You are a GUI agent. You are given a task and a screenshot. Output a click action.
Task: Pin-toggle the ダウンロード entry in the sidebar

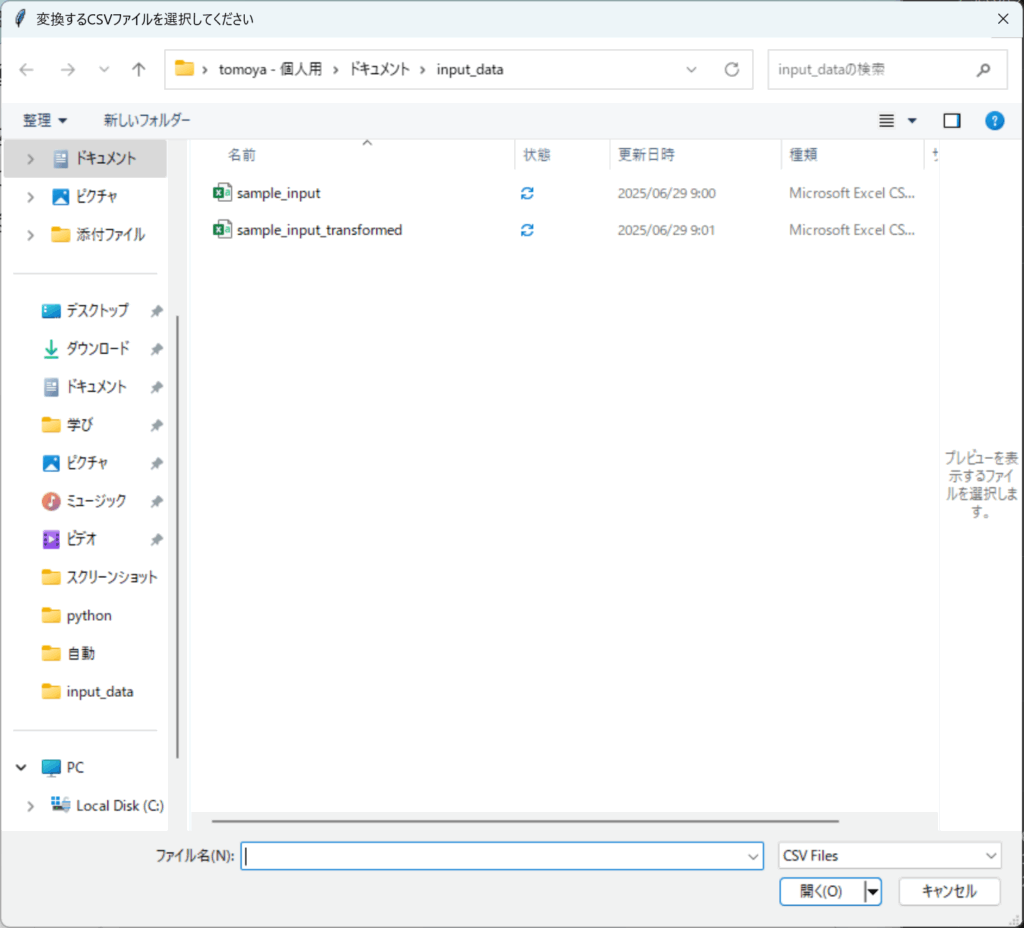[155, 348]
